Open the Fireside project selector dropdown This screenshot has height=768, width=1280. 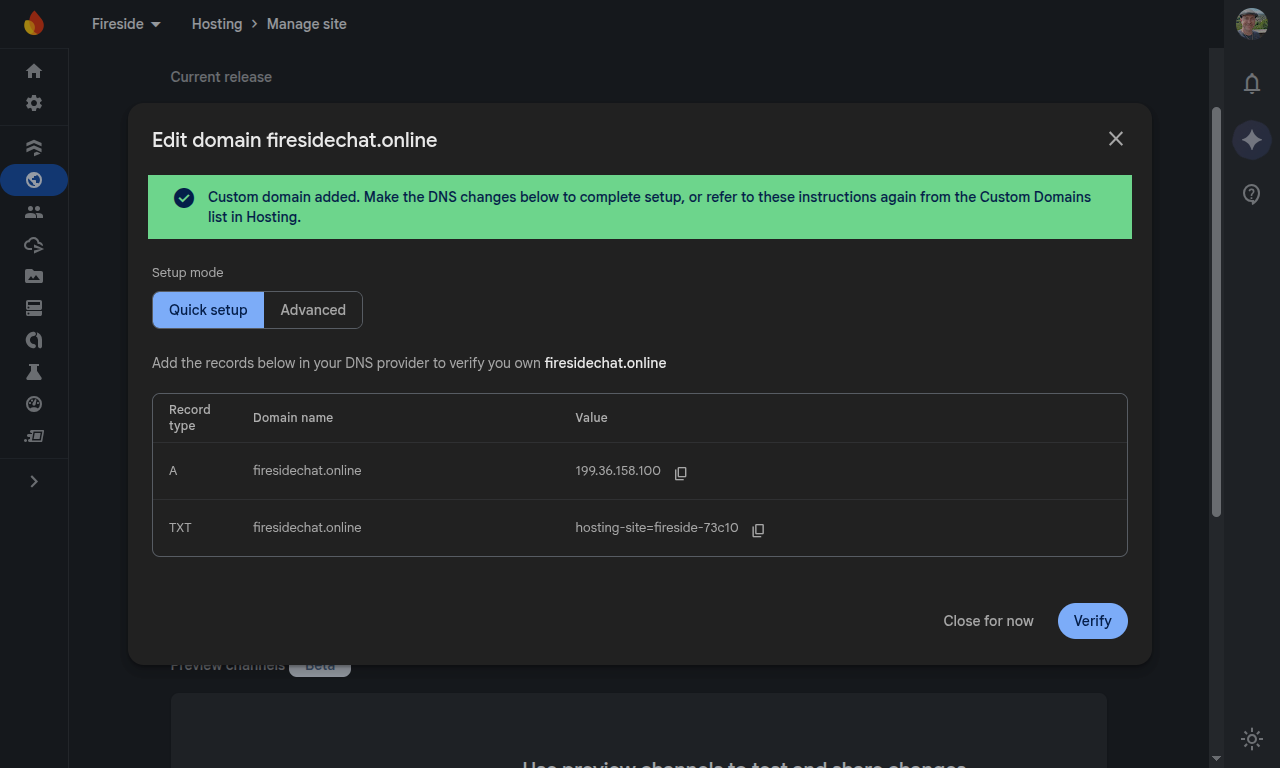pos(125,23)
